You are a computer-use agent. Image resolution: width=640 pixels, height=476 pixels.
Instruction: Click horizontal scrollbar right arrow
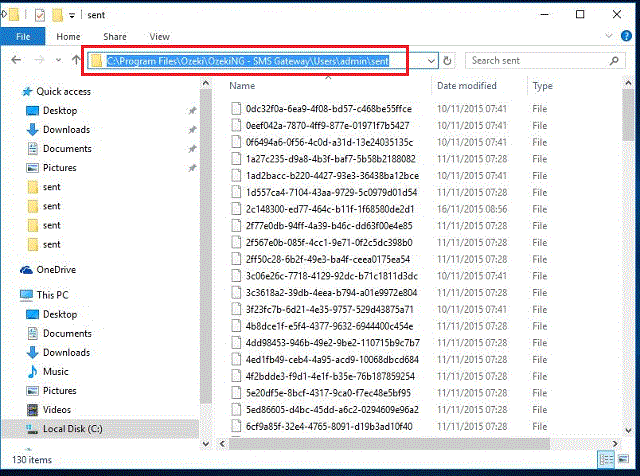615,444
